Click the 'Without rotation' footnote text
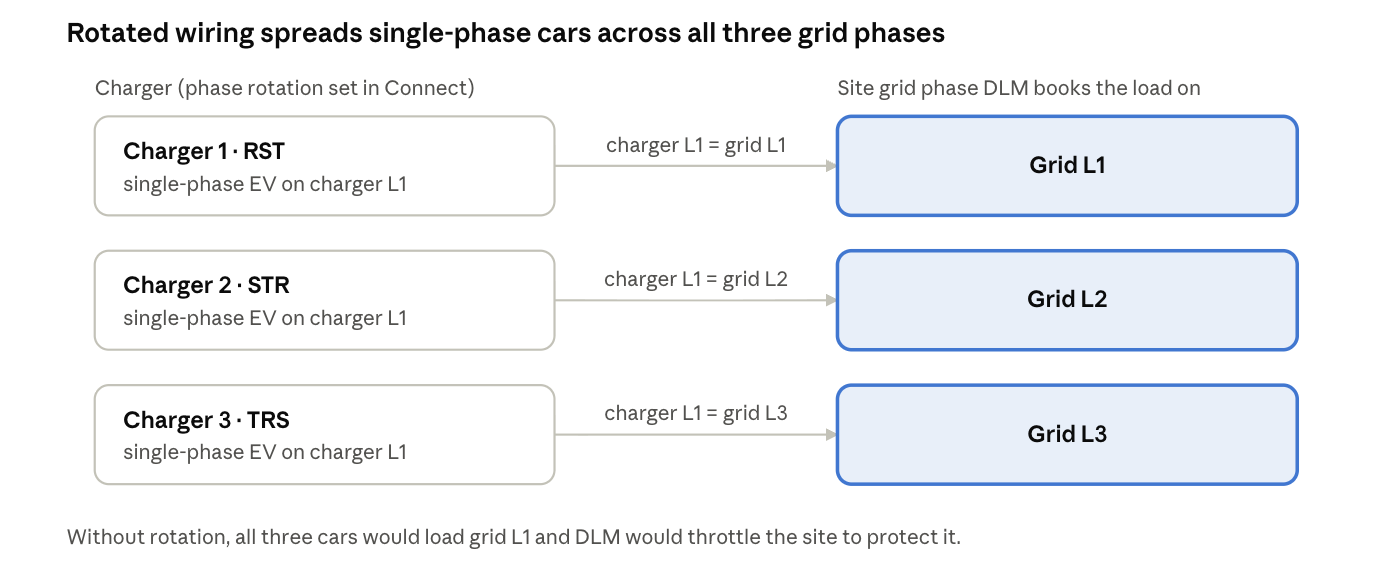1376x570 pixels. point(513,537)
